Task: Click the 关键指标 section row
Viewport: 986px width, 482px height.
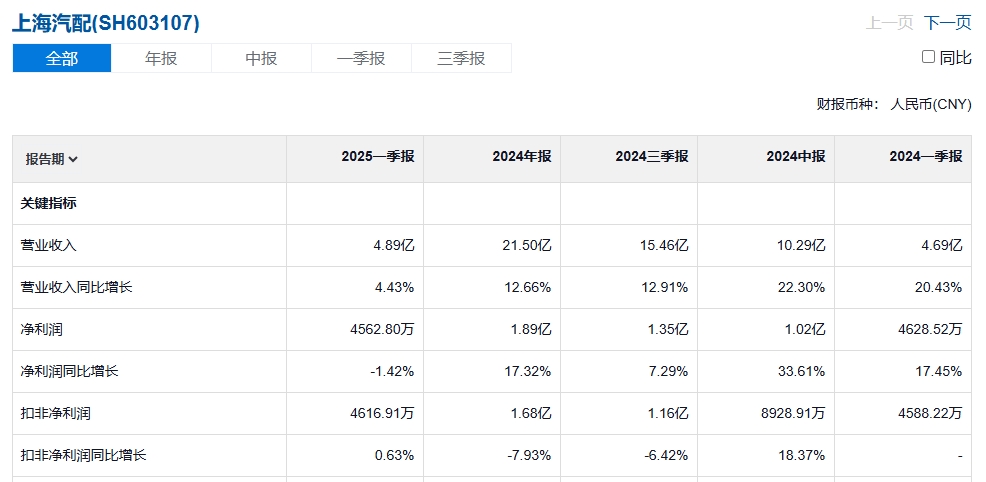Action: point(492,204)
